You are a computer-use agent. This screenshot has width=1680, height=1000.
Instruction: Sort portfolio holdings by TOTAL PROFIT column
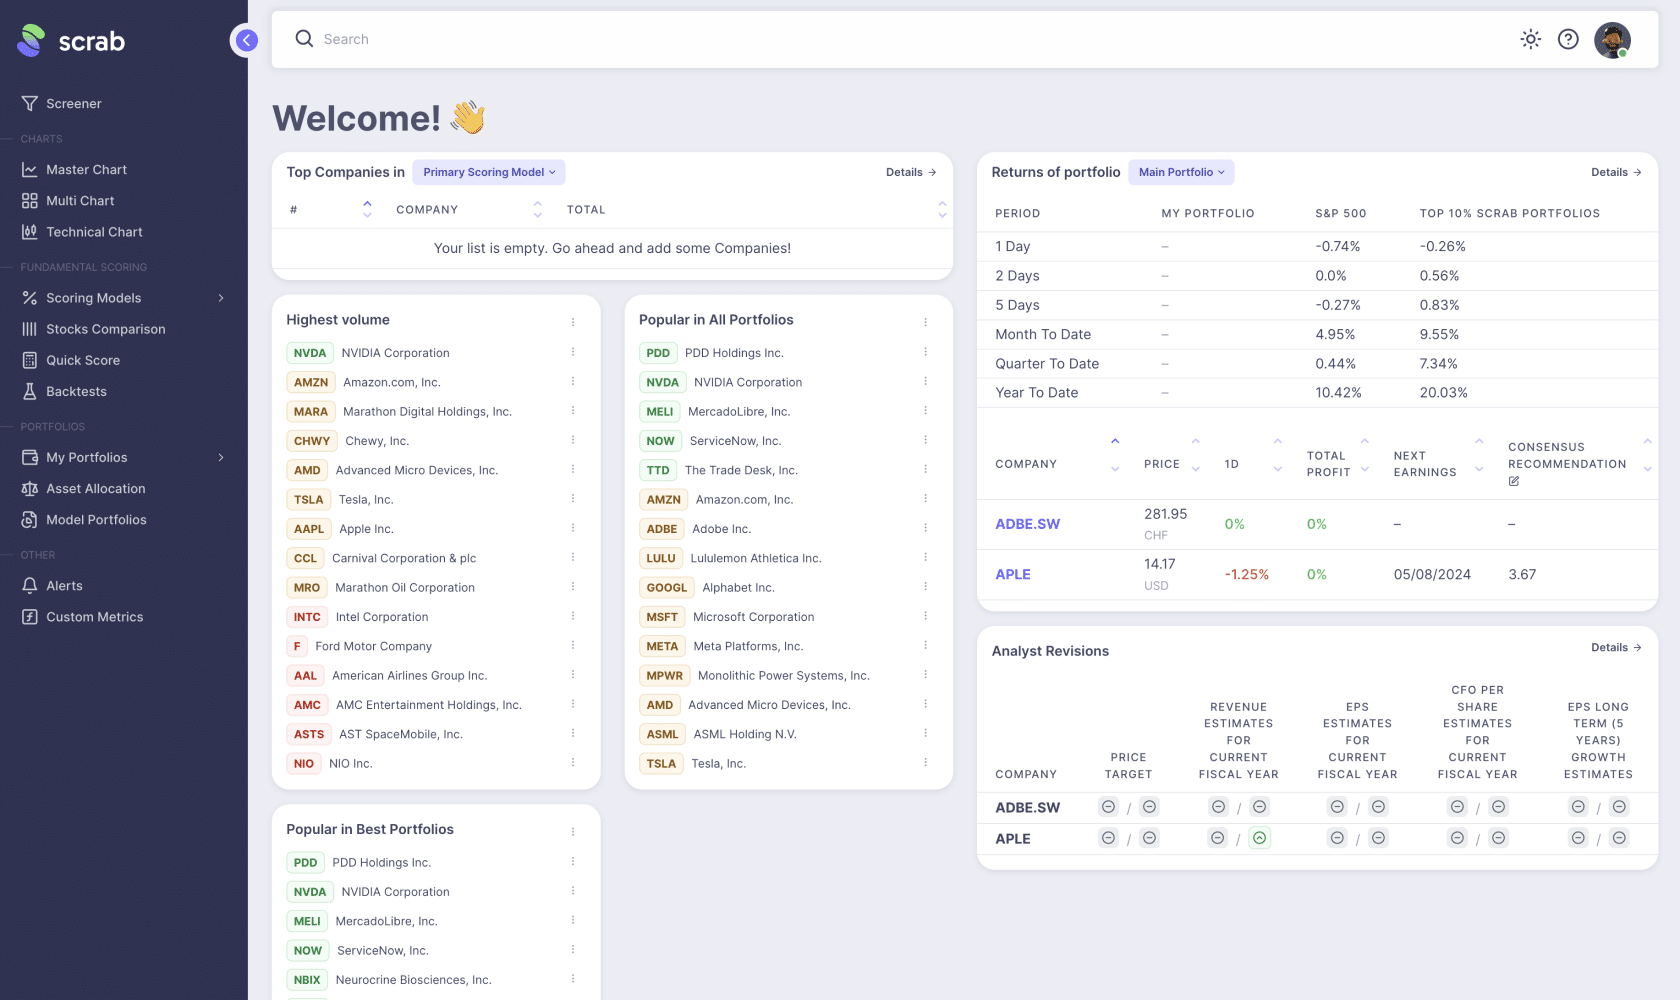pos(1364,456)
